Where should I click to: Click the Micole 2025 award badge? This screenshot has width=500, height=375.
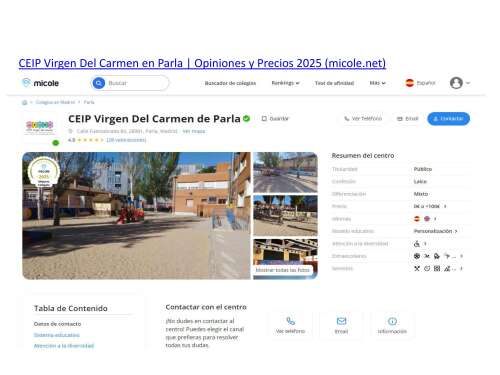(44, 172)
